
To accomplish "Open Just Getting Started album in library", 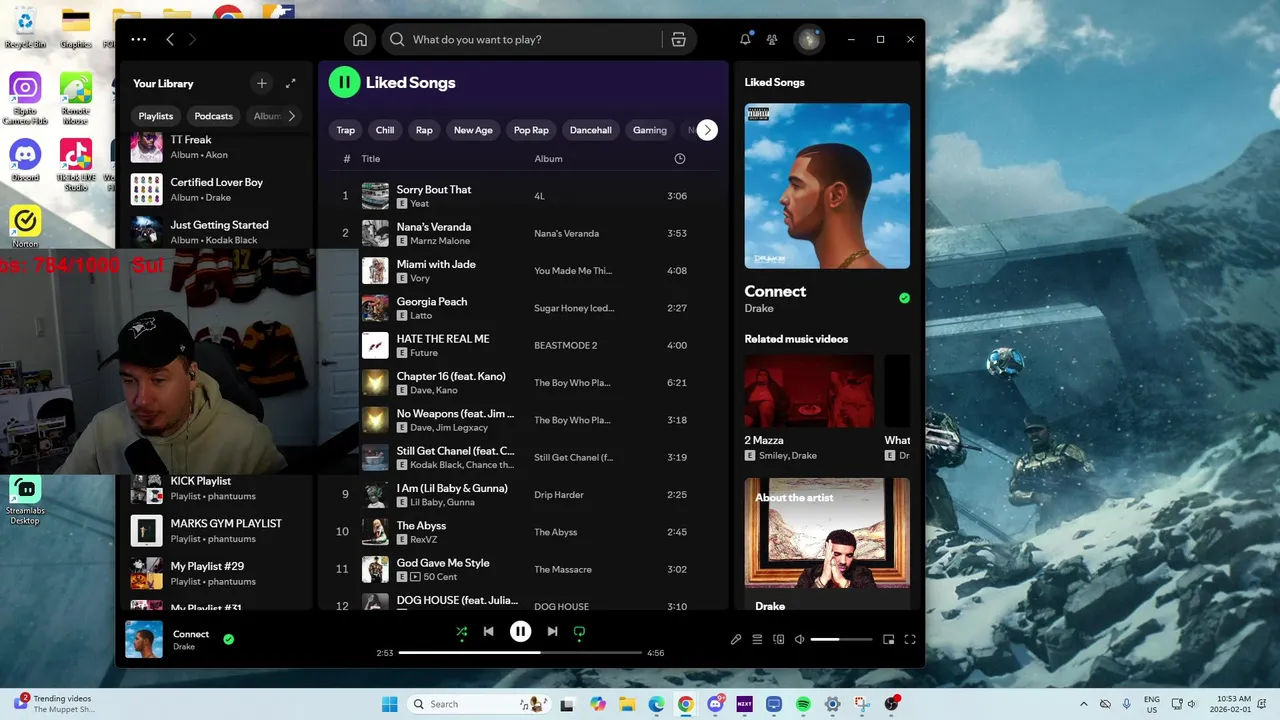I will tap(217, 231).
